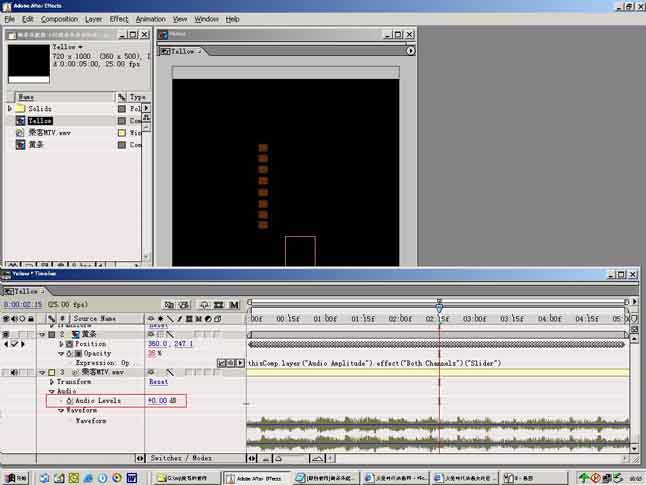Sort Project items by Type column
Screen dimensions: 646x485
138,97
